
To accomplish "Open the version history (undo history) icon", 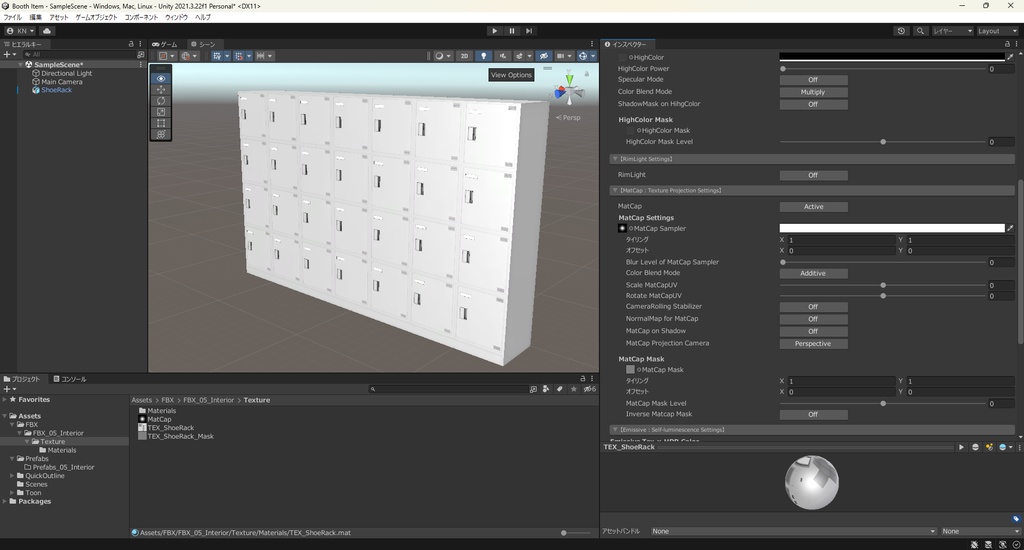I will pyautogui.click(x=901, y=31).
